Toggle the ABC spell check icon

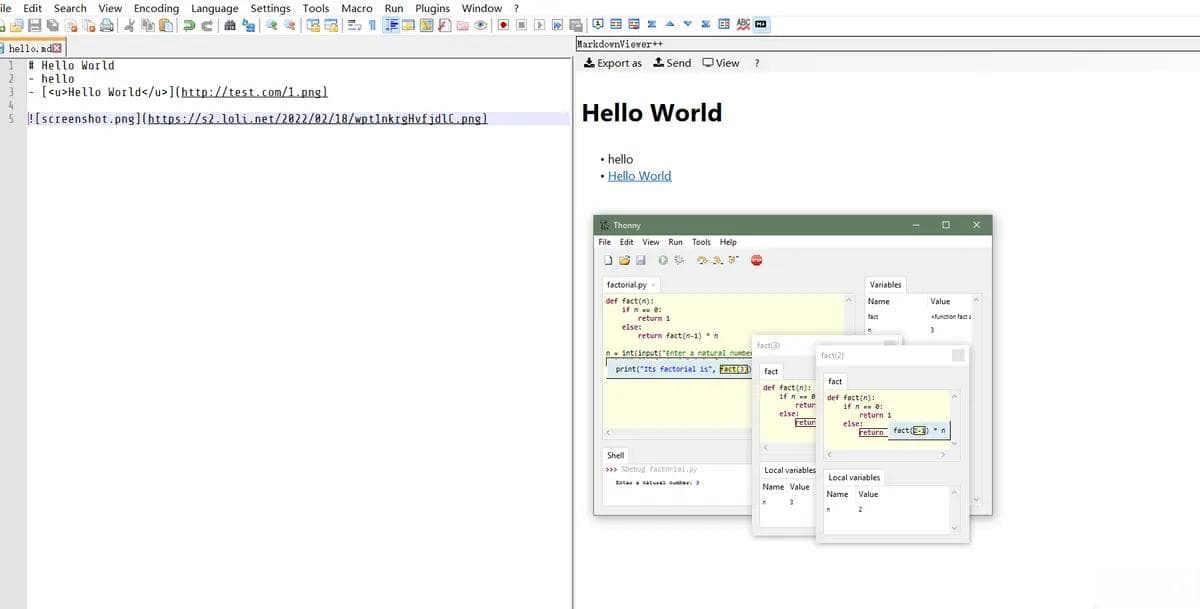pos(743,25)
